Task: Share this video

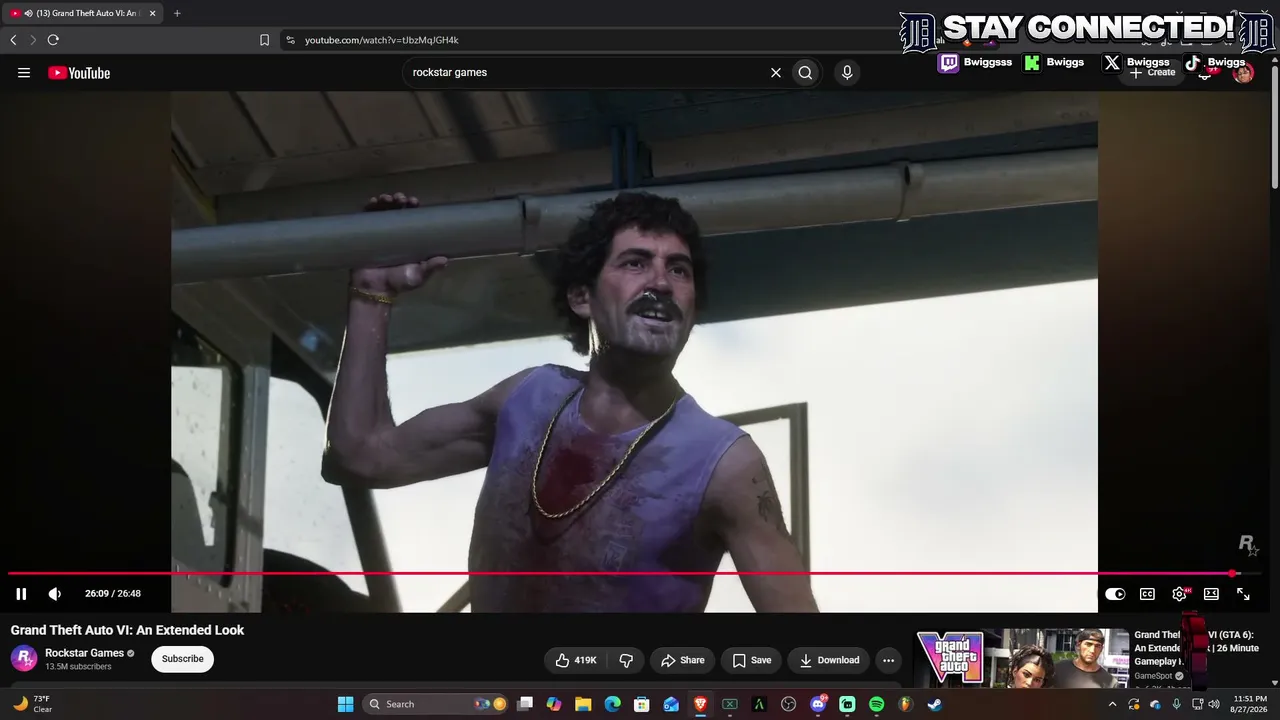Action: tap(682, 660)
